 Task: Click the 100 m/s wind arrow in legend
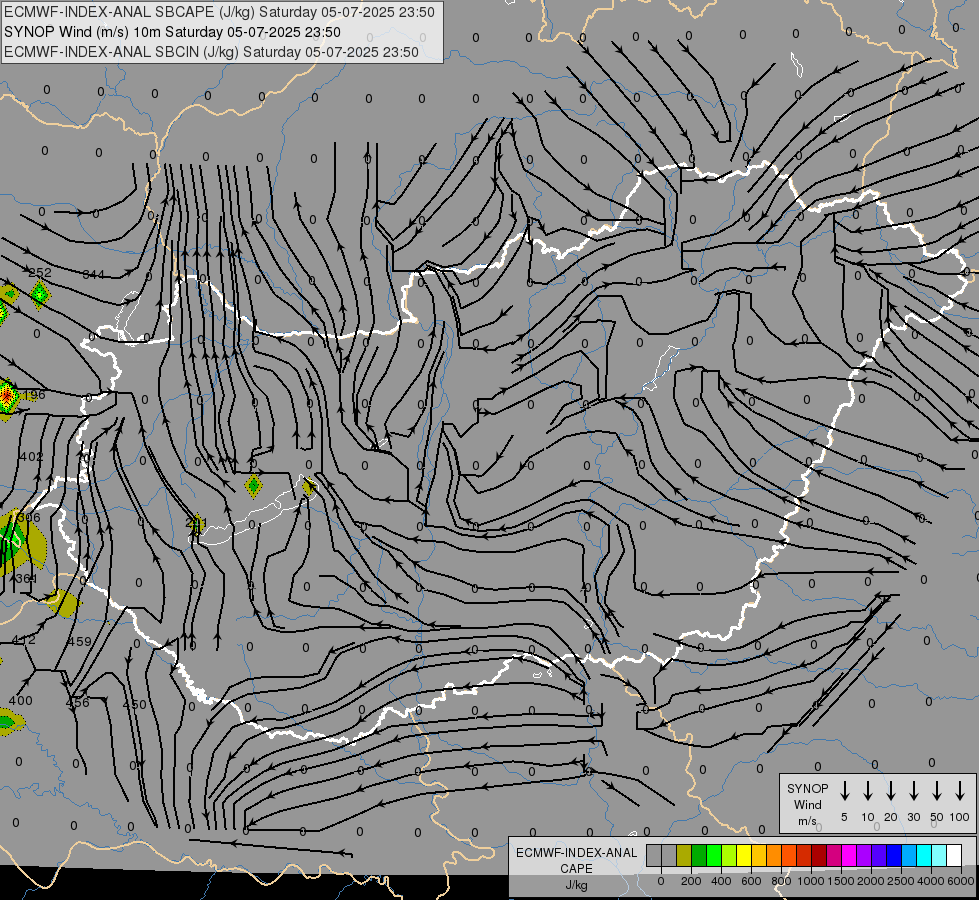[960, 791]
